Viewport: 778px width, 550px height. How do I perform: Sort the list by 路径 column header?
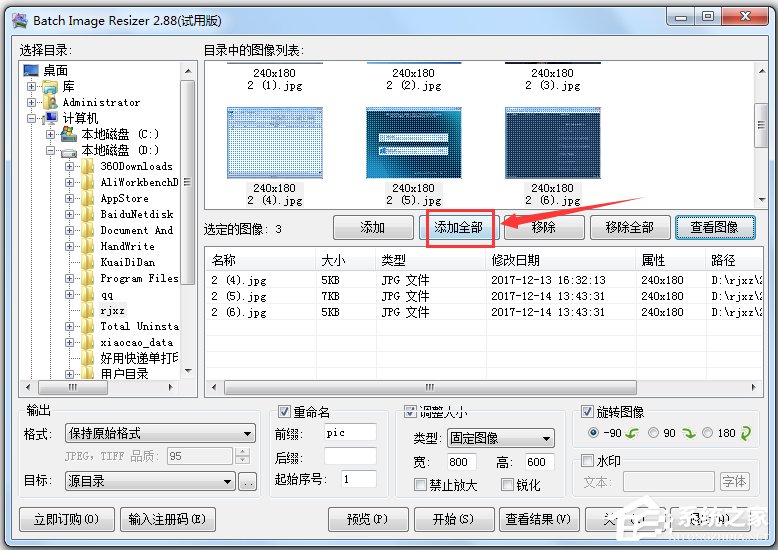click(734, 260)
